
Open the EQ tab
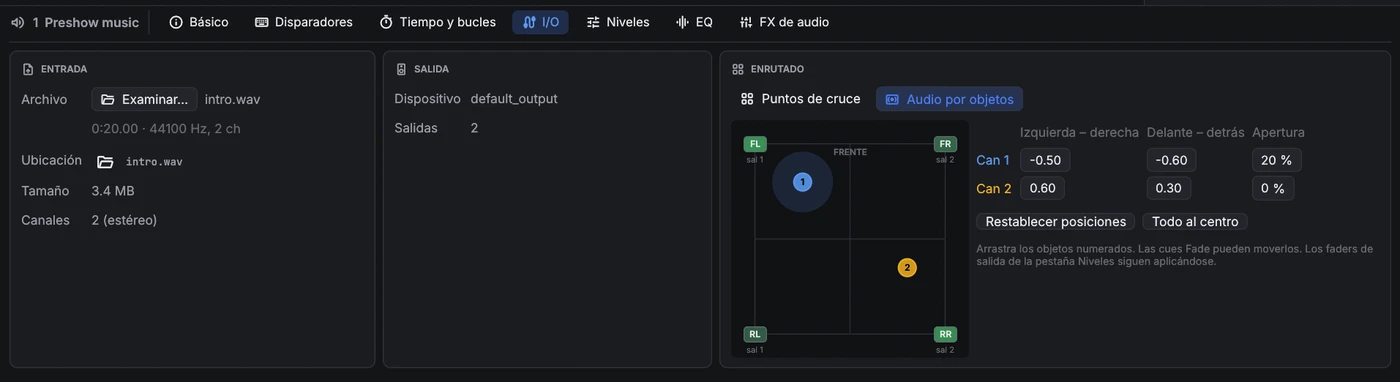tap(694, 22)
